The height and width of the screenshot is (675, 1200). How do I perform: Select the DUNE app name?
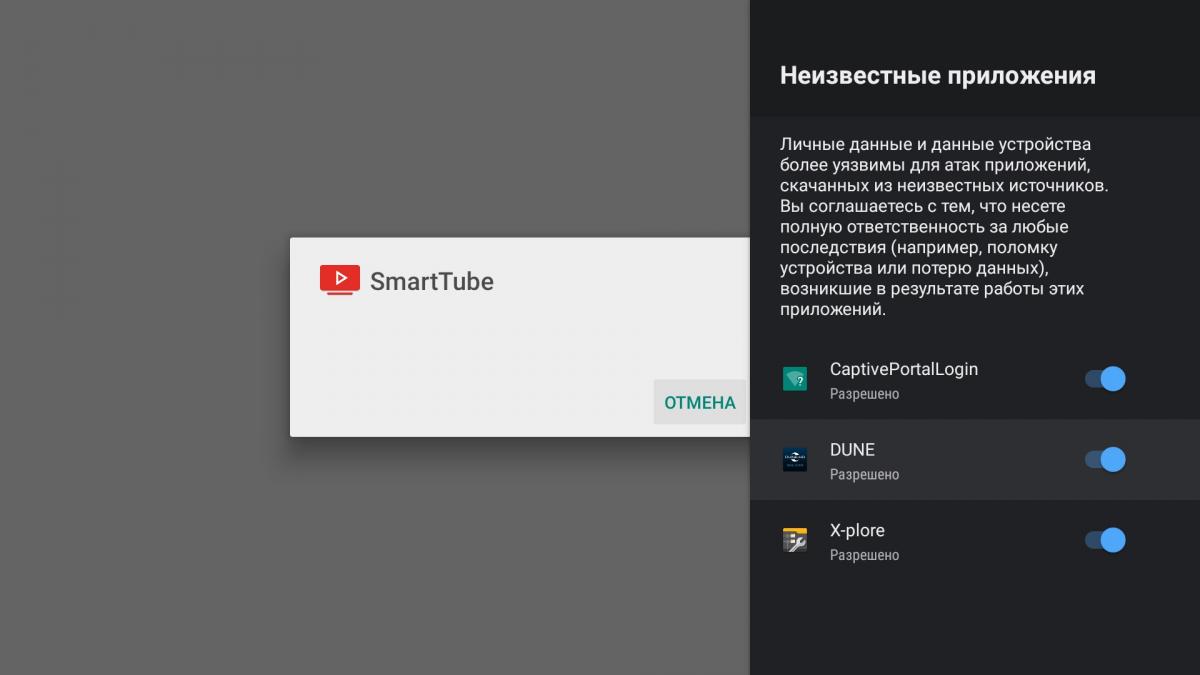(852, 450)
